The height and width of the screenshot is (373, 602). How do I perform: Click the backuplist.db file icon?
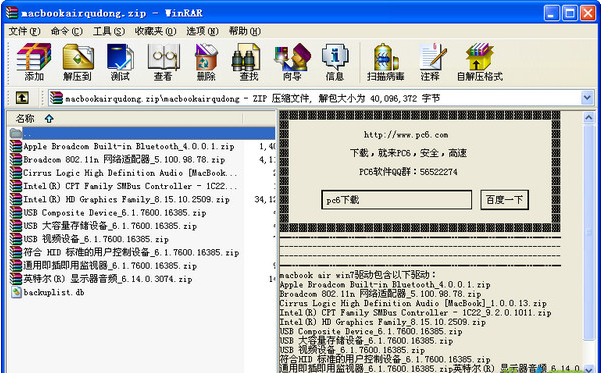coord(16,292)
